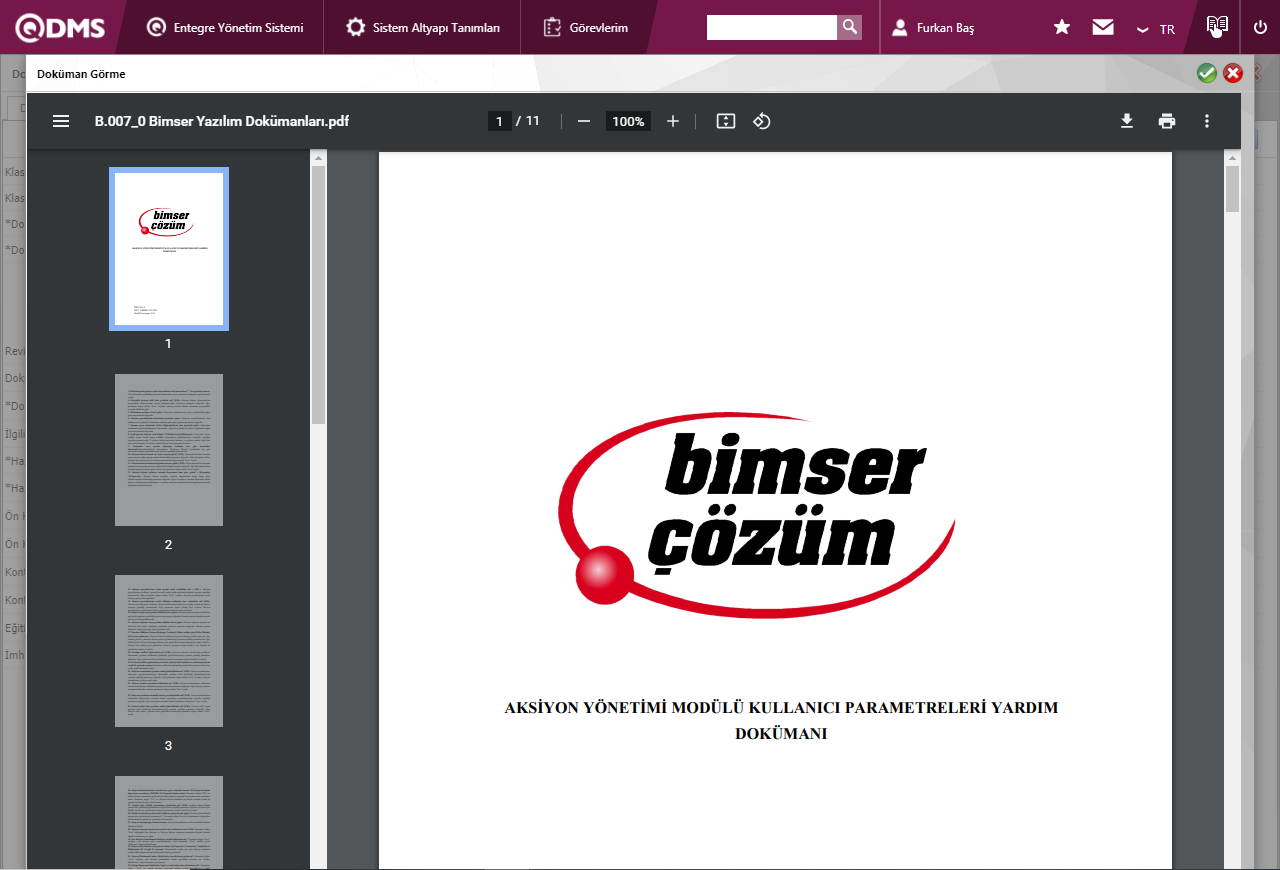Open the Furkan Baş user profile
This screenshot has height=870, width=1280.
point(933,28)
